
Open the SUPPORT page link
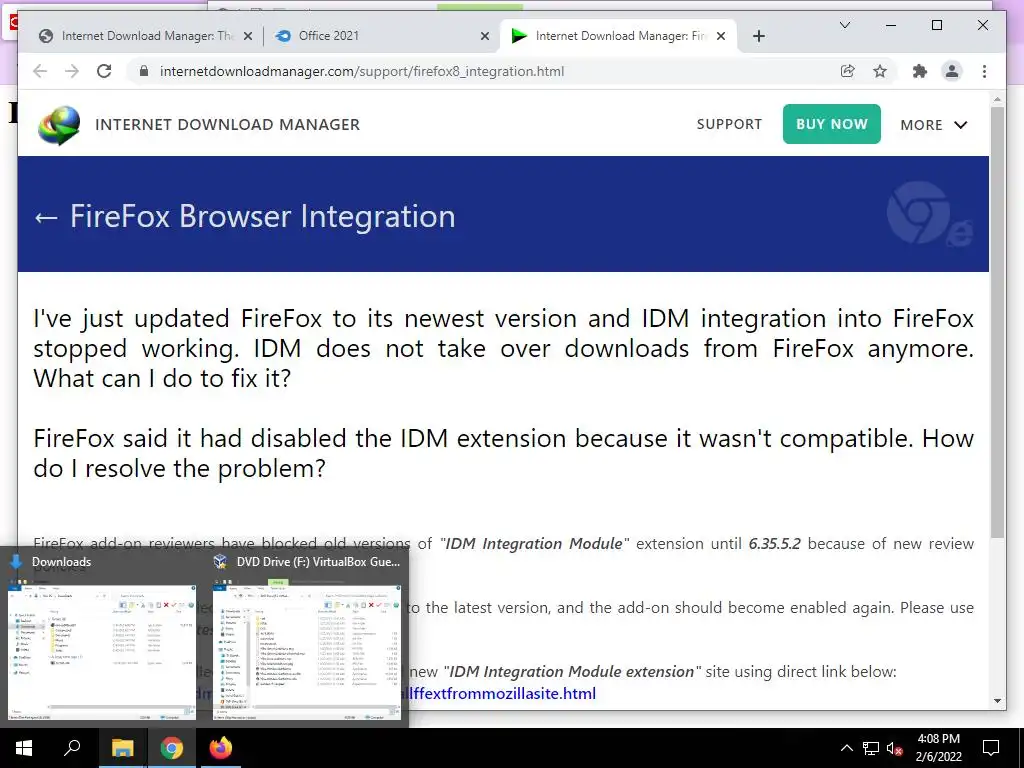coord(729,124)
